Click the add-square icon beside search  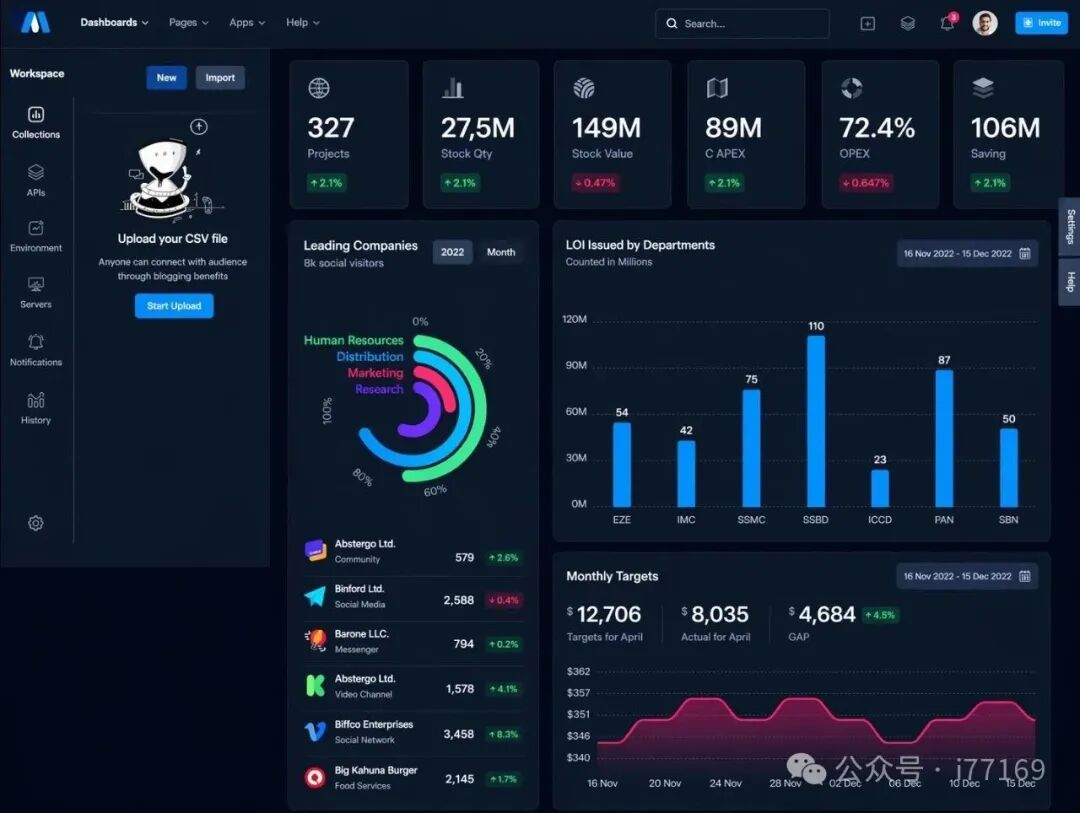[867, 23]
